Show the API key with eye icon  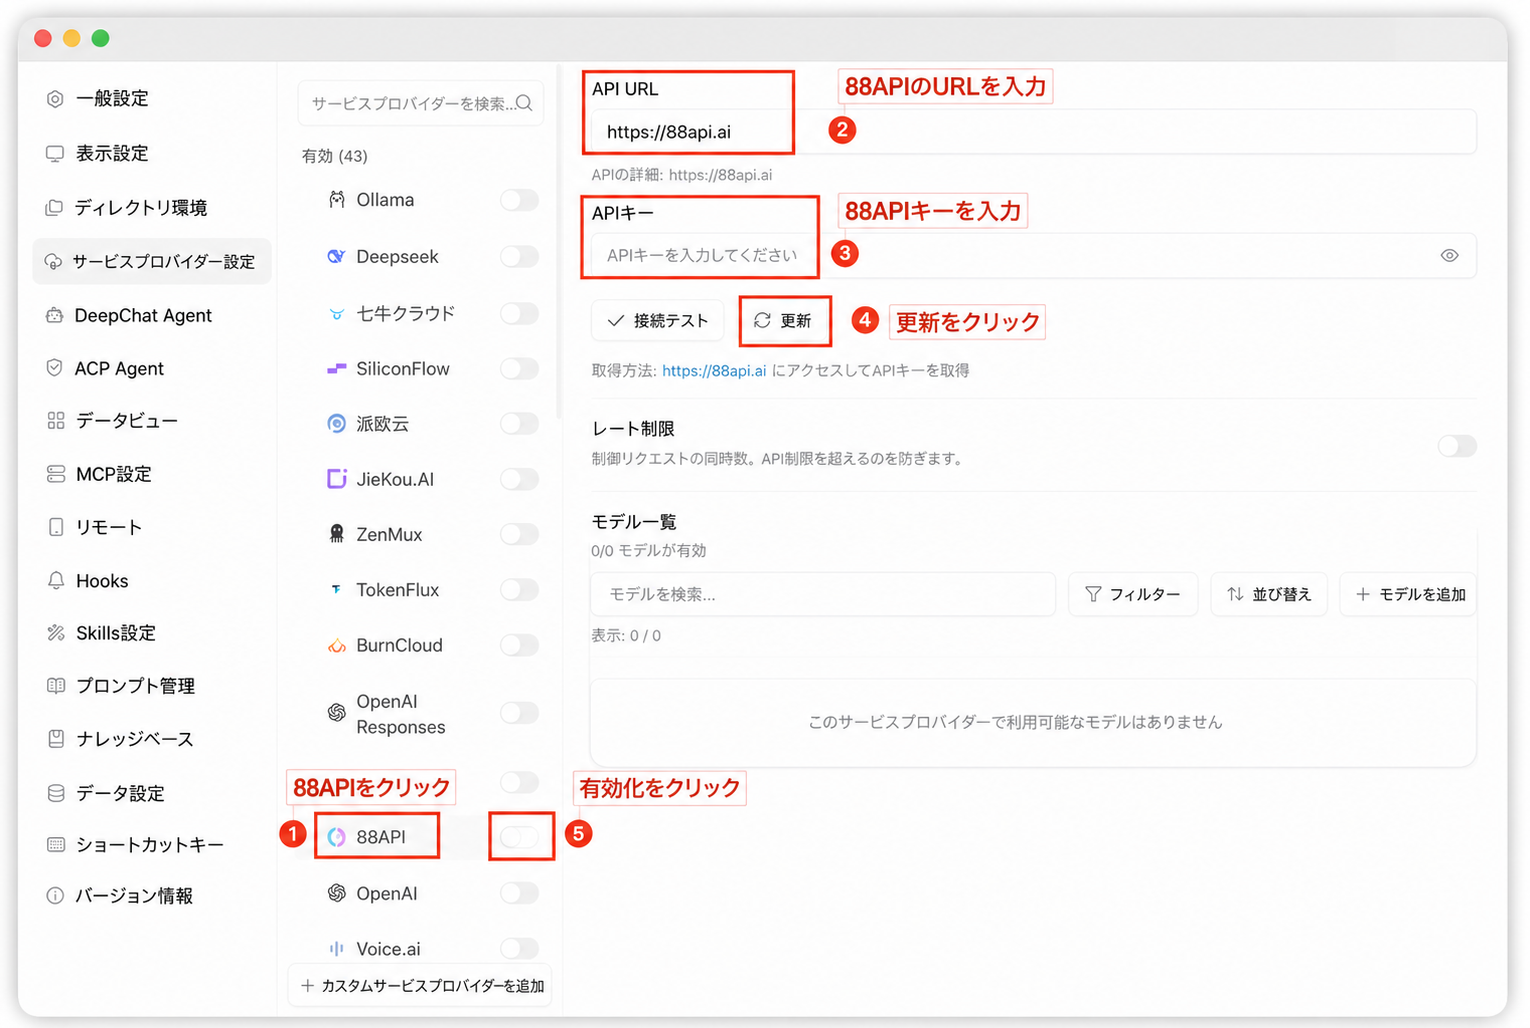tap(1450, 255)
